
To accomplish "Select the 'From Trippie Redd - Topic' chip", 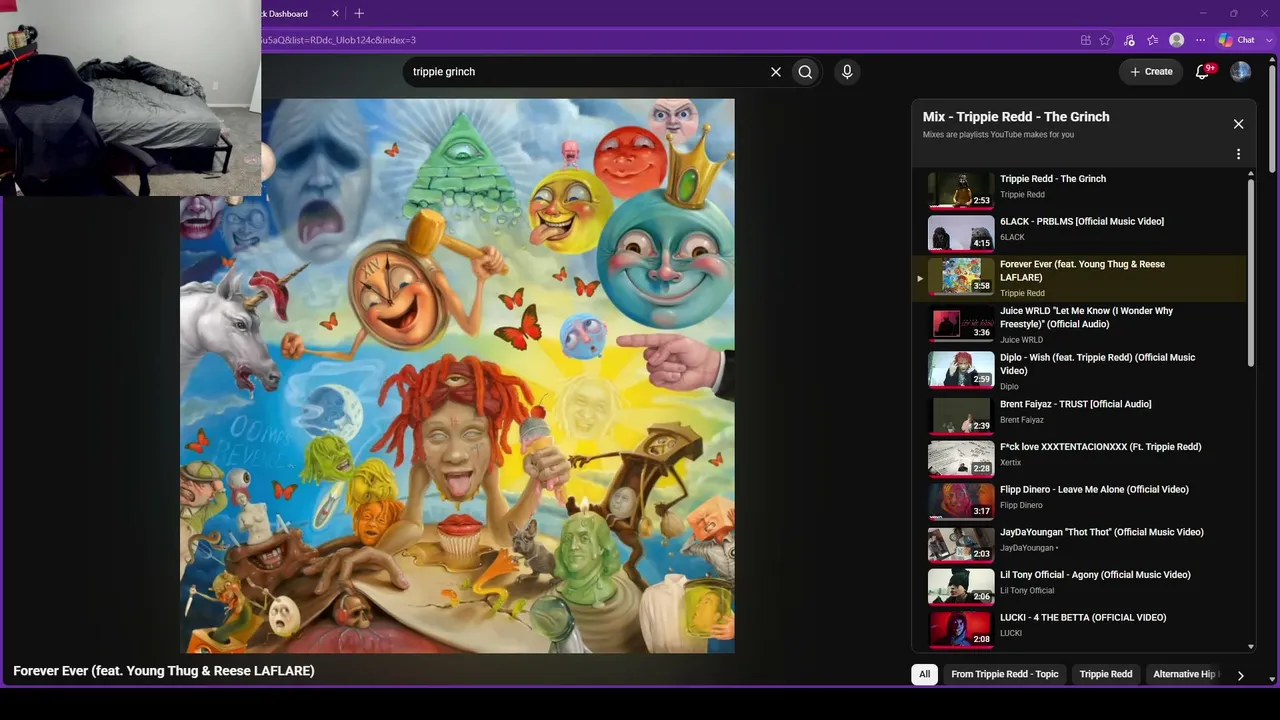I will 1005,674.
